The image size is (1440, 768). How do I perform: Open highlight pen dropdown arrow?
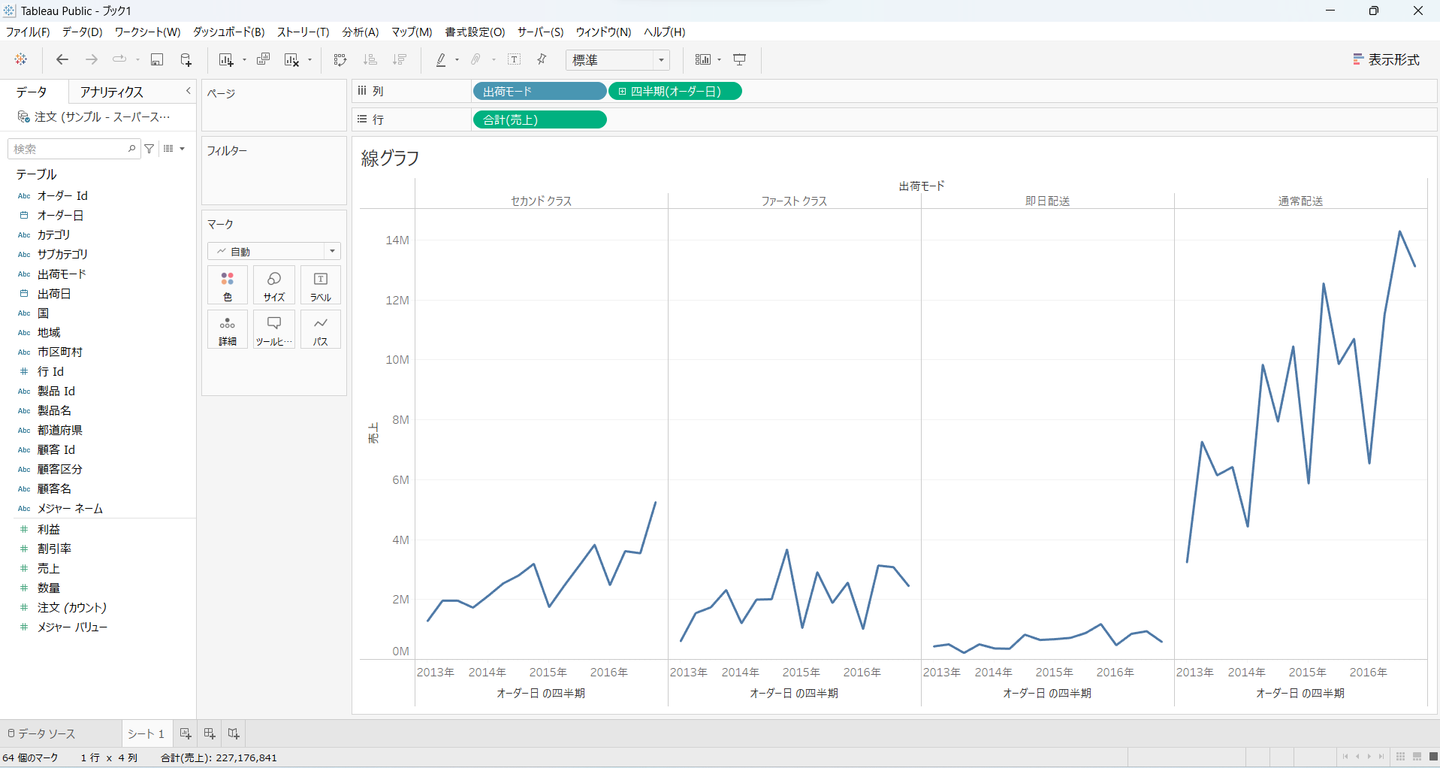click(x=457, y=60)
